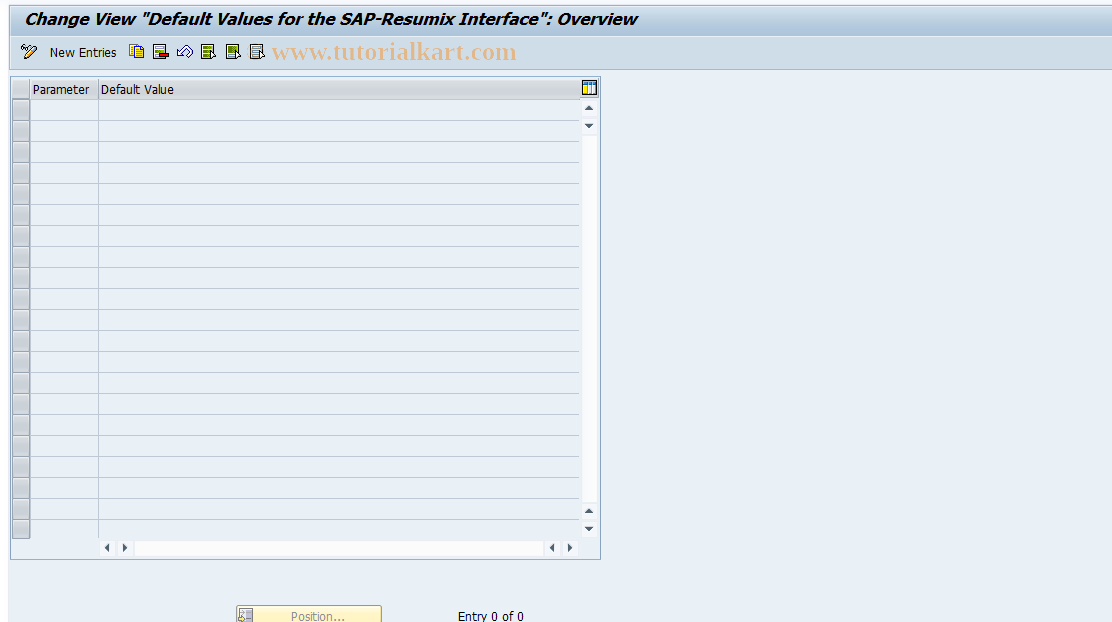Click the Parameter column header
Image resolution: width=1112 pixels, height=622 pixels.
pyautogui.click(x=64, y=89)
